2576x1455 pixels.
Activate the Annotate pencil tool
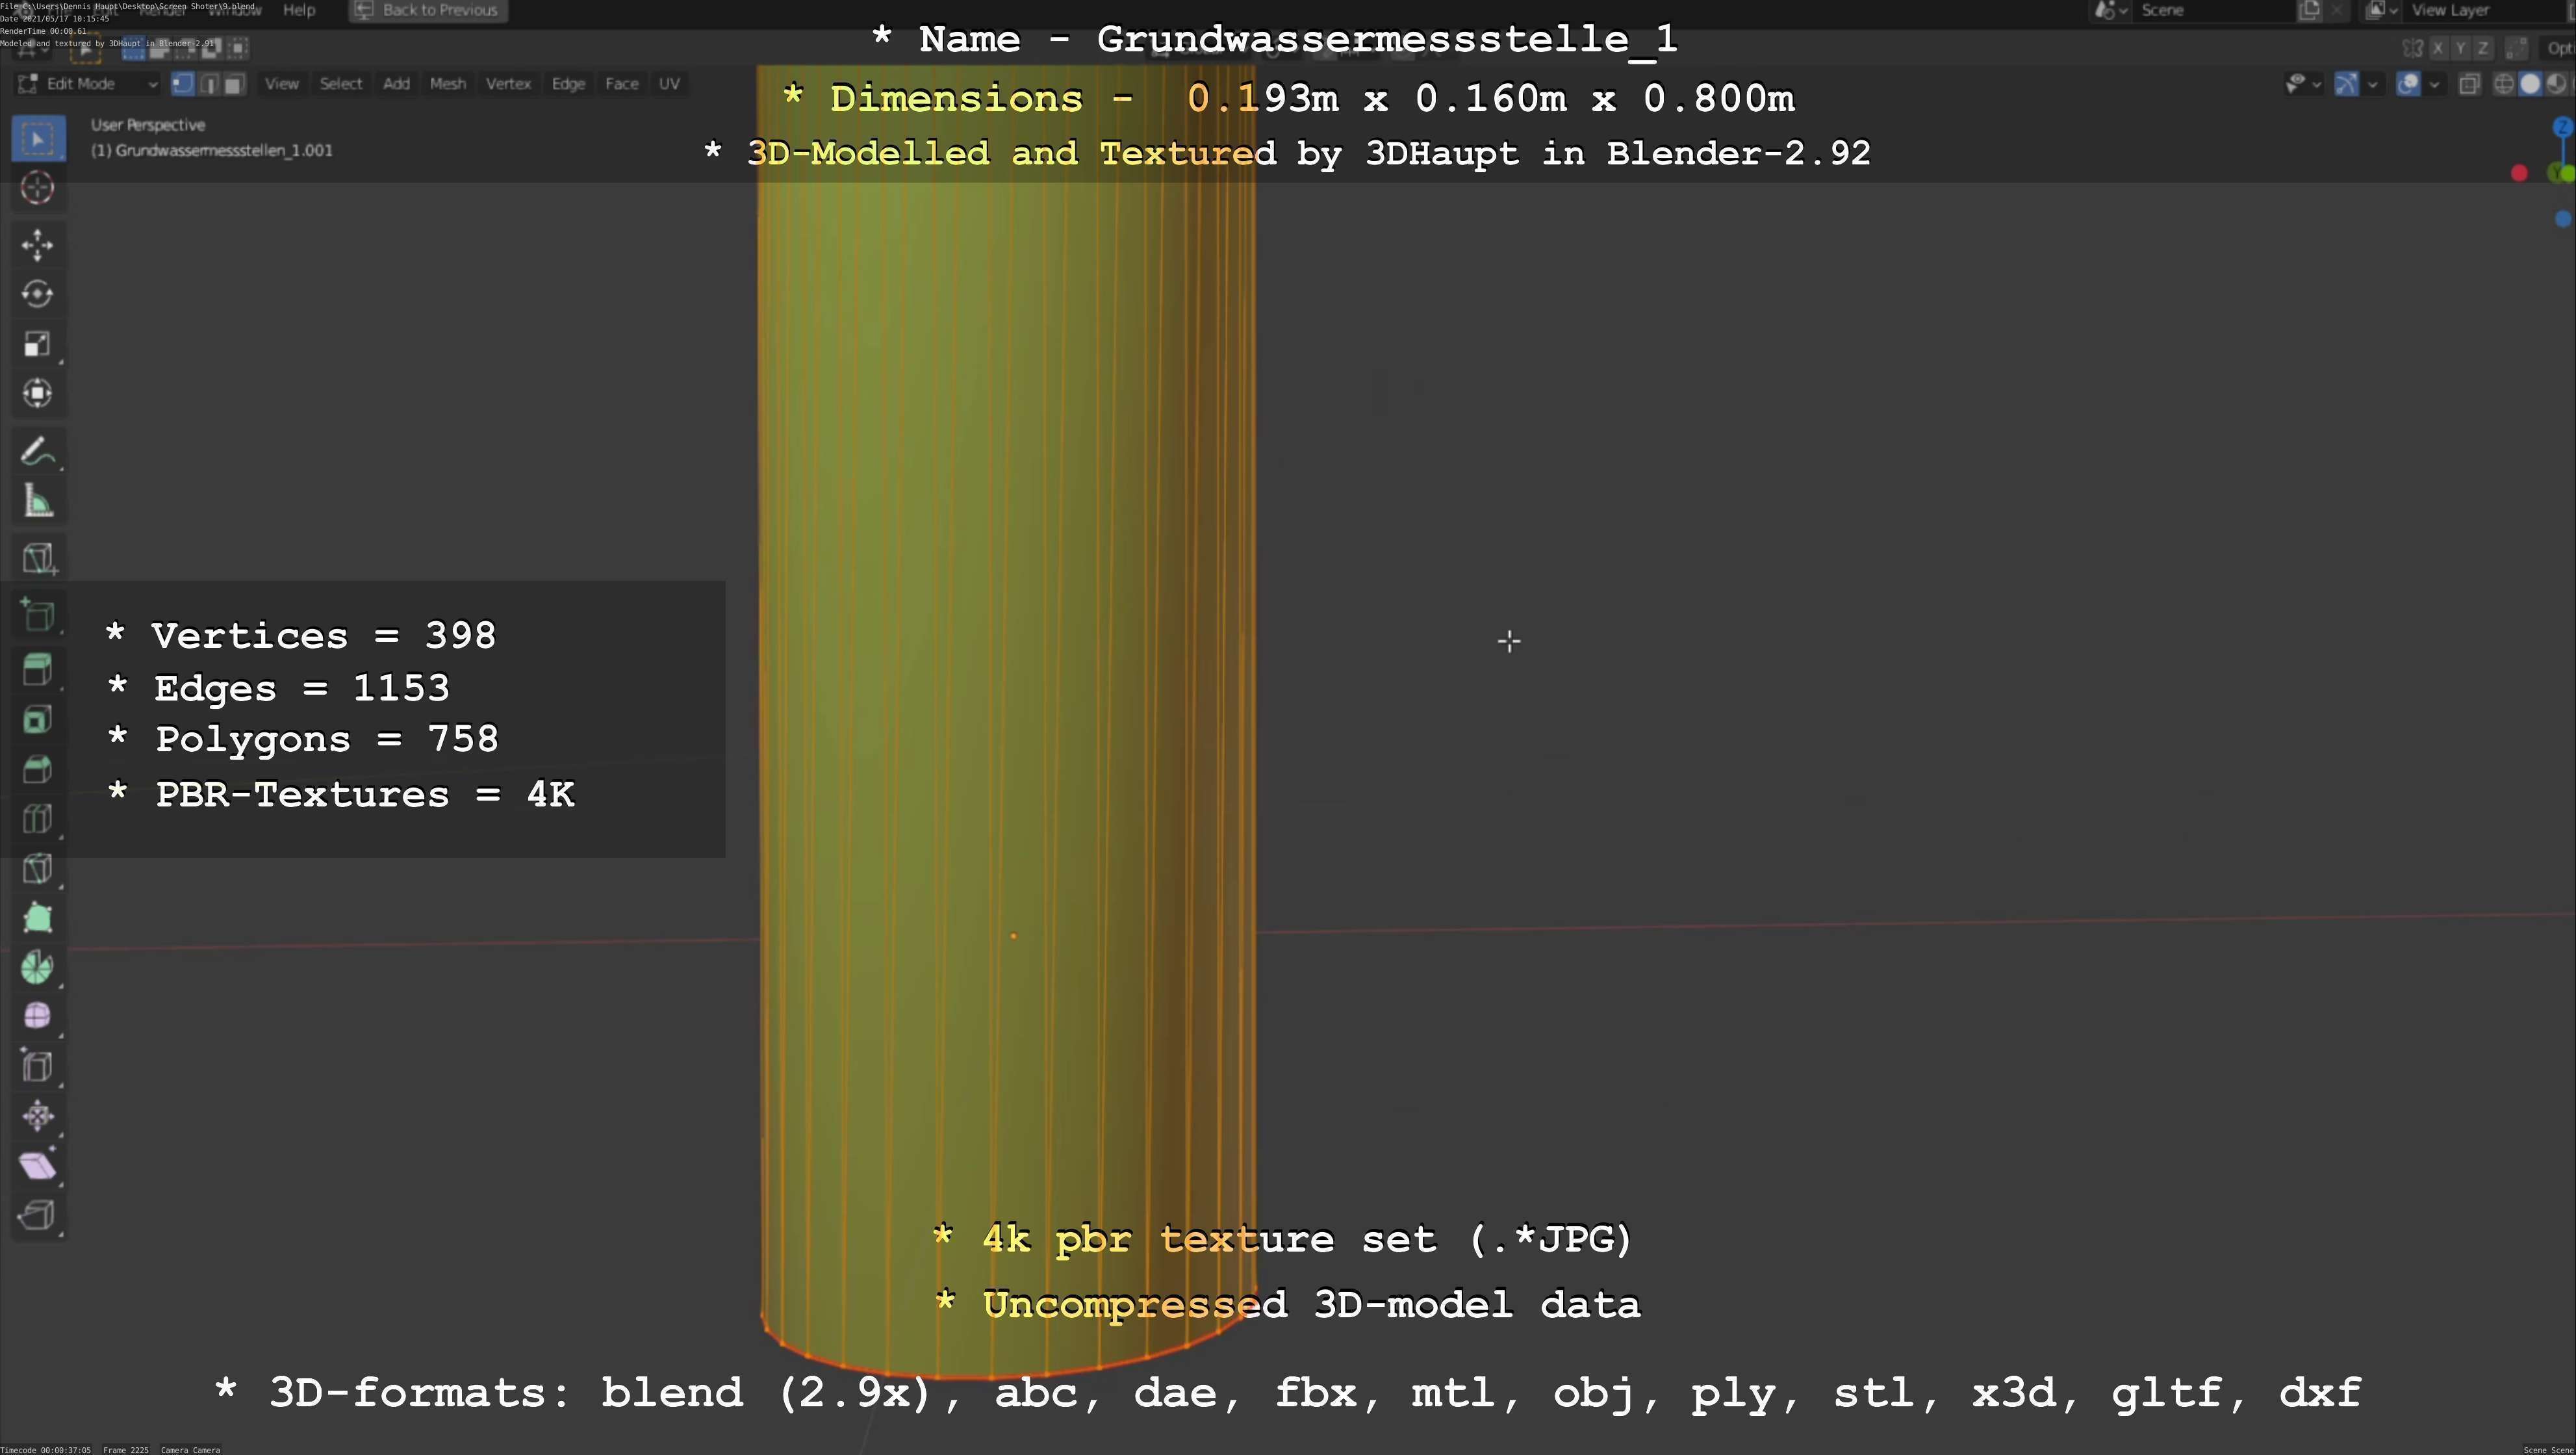click(x=37, y=452)
